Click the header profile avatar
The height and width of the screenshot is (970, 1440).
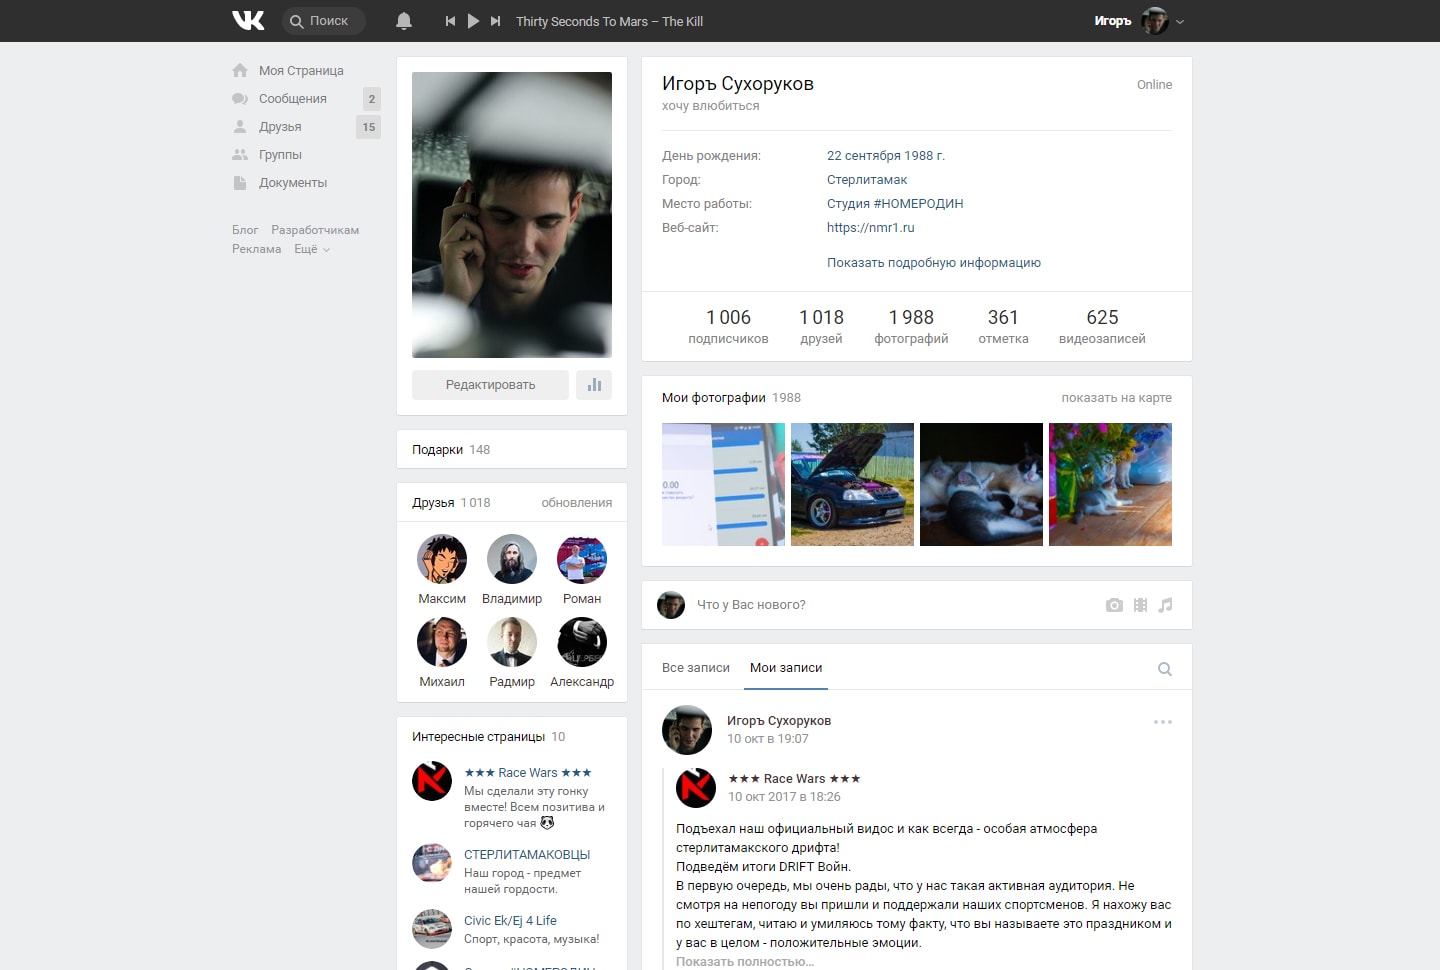[1155, 21]
